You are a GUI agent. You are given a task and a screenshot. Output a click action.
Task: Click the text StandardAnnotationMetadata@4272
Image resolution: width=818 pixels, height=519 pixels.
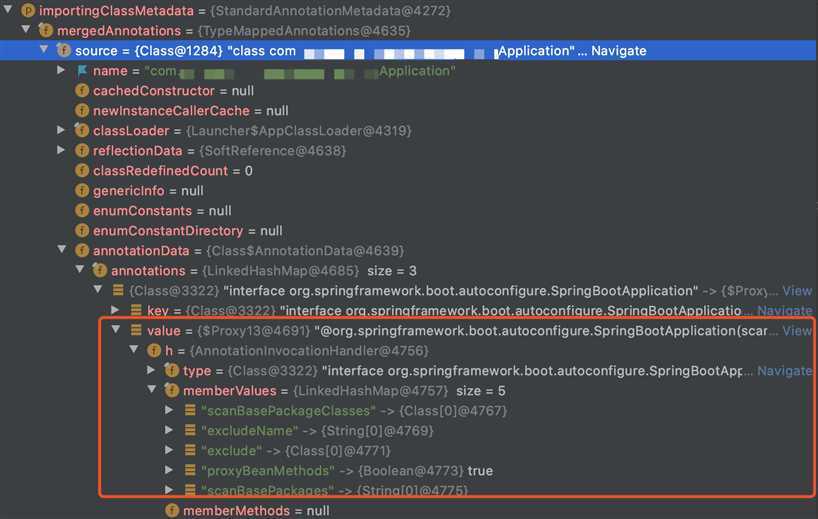pyautogui.click(x=330, y=10)
